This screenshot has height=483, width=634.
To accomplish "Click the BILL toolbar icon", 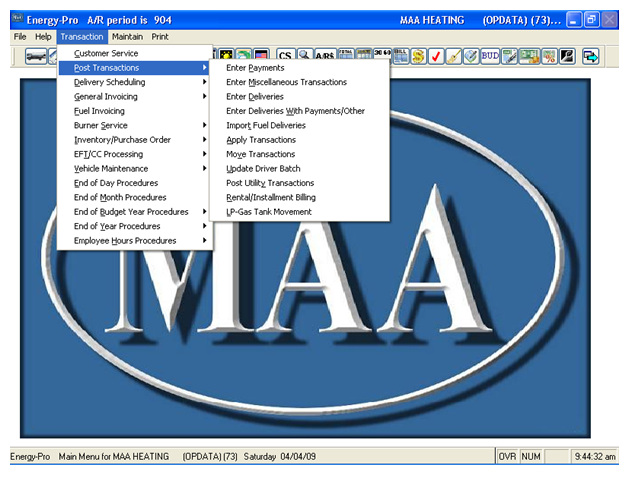I will [401, 56].
